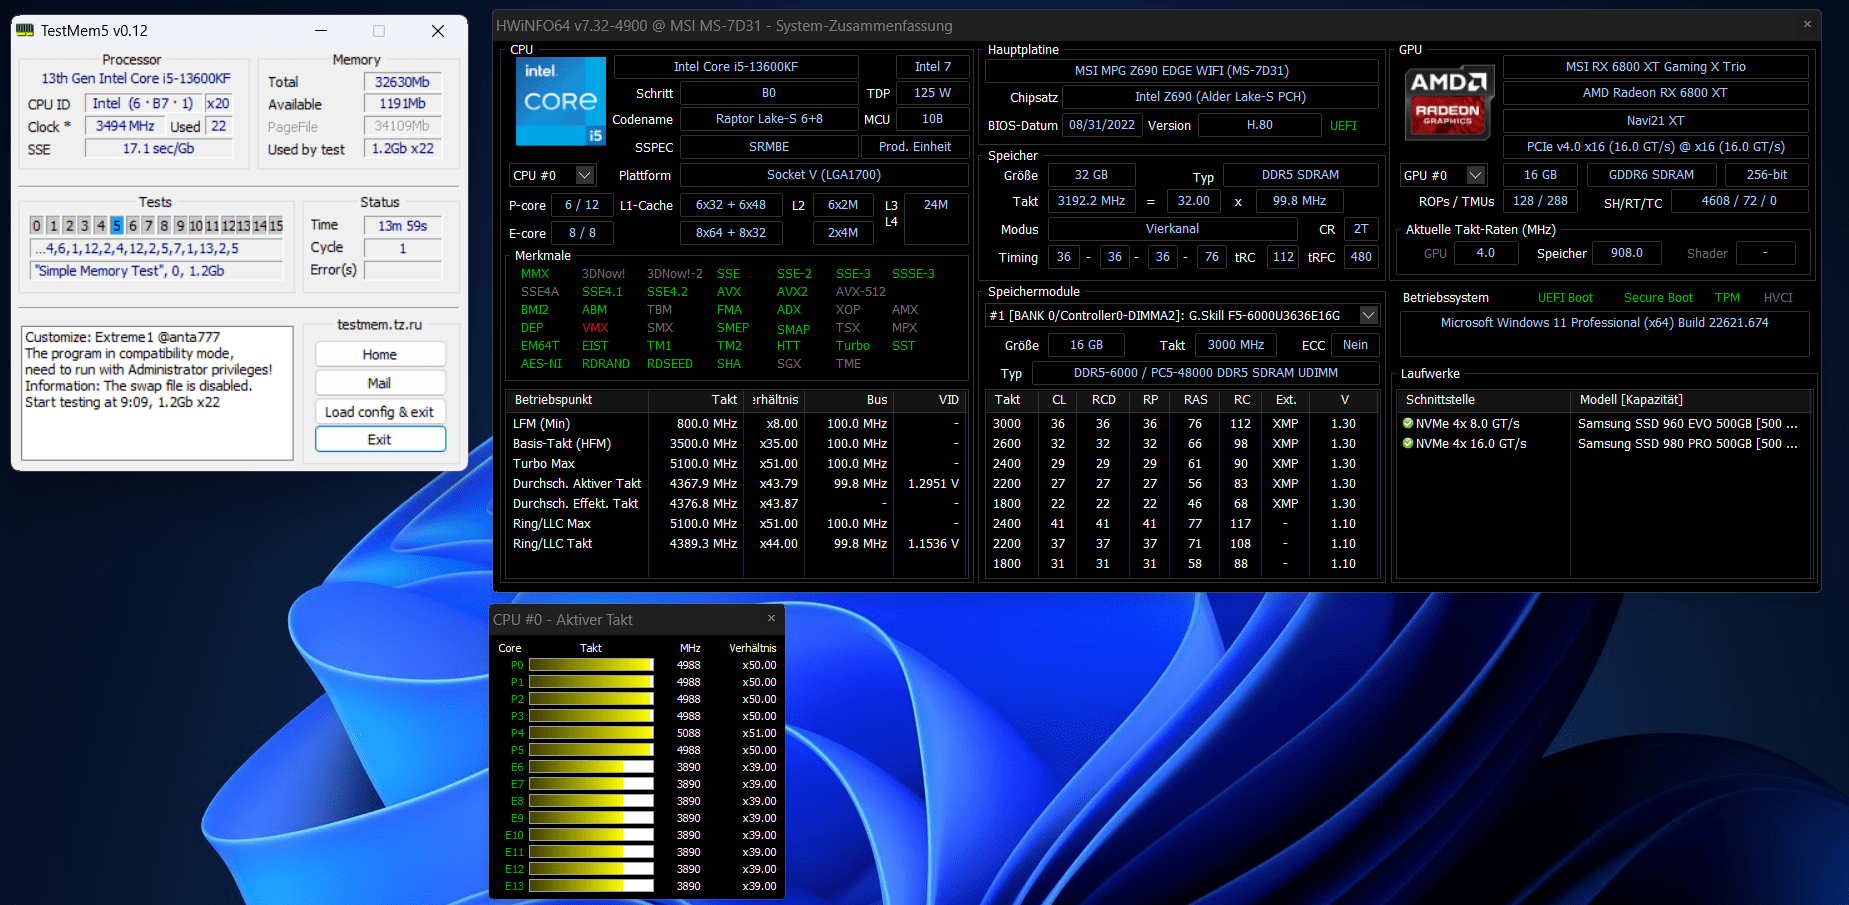The height and width of the screenshot is (905, 1849).
Task: Click the memory clock '3192.2 MHz' value
Action: click(x=1092, y=201)
